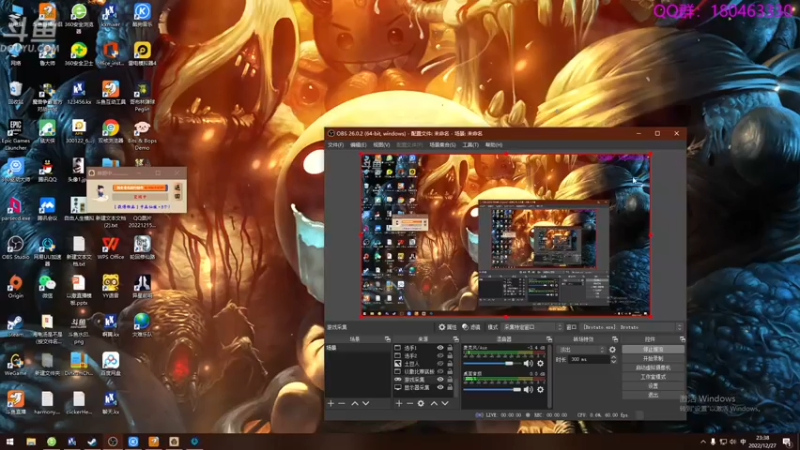
Task: Open WeGame desktop shortcut
Action: click(15, 364)
